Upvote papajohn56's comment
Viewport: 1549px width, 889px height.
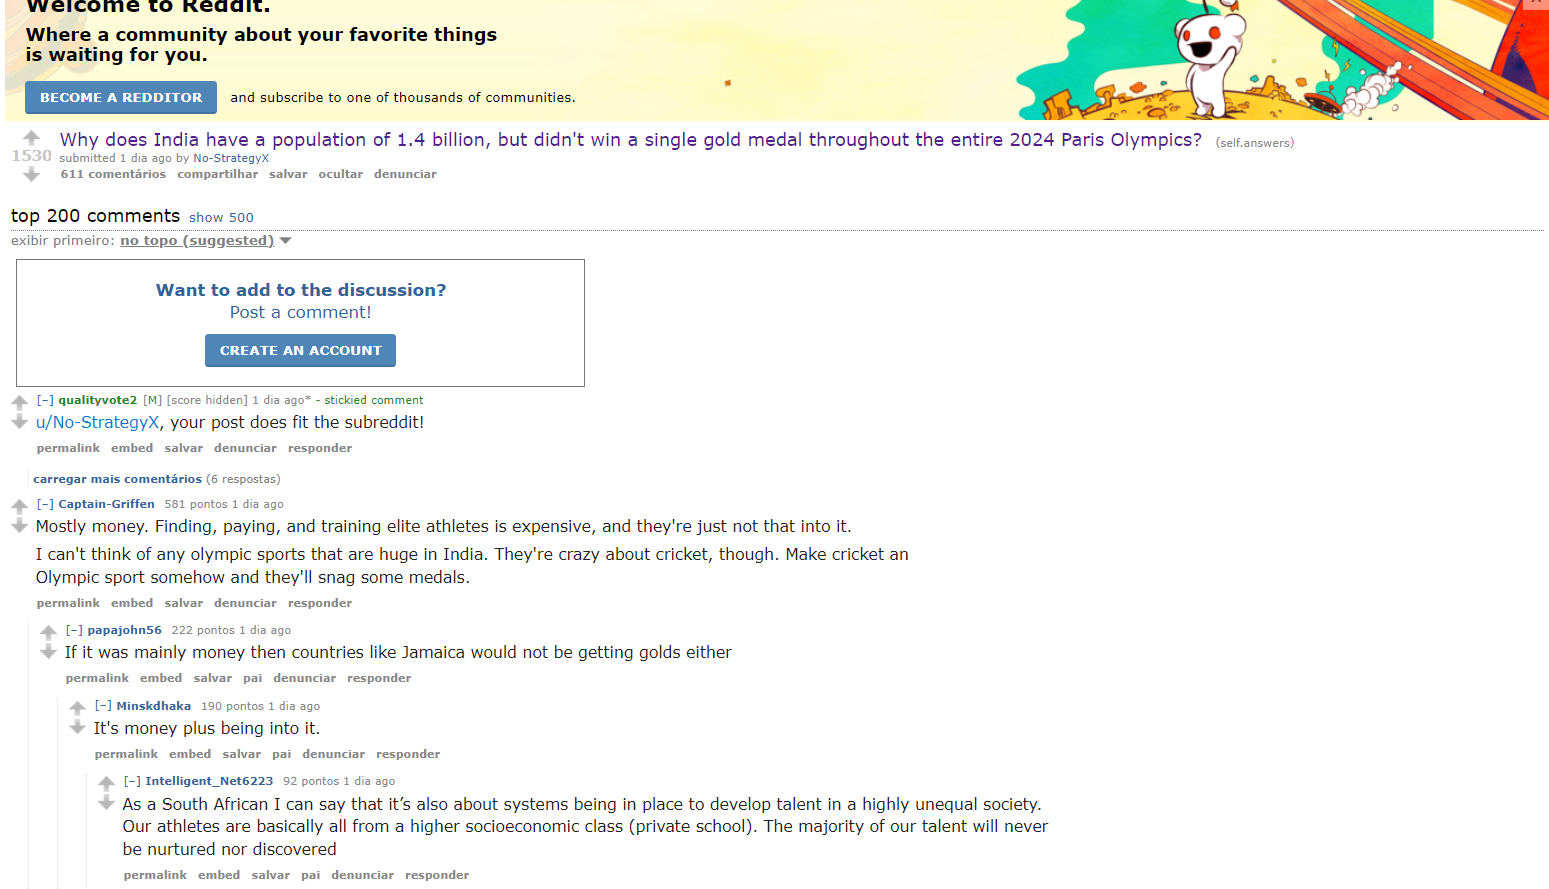point(48,632)
